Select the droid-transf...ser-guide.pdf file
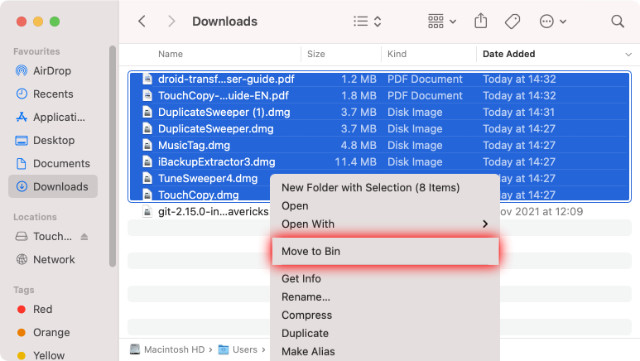This screenshot has height=361, width=640. [380, 79]
